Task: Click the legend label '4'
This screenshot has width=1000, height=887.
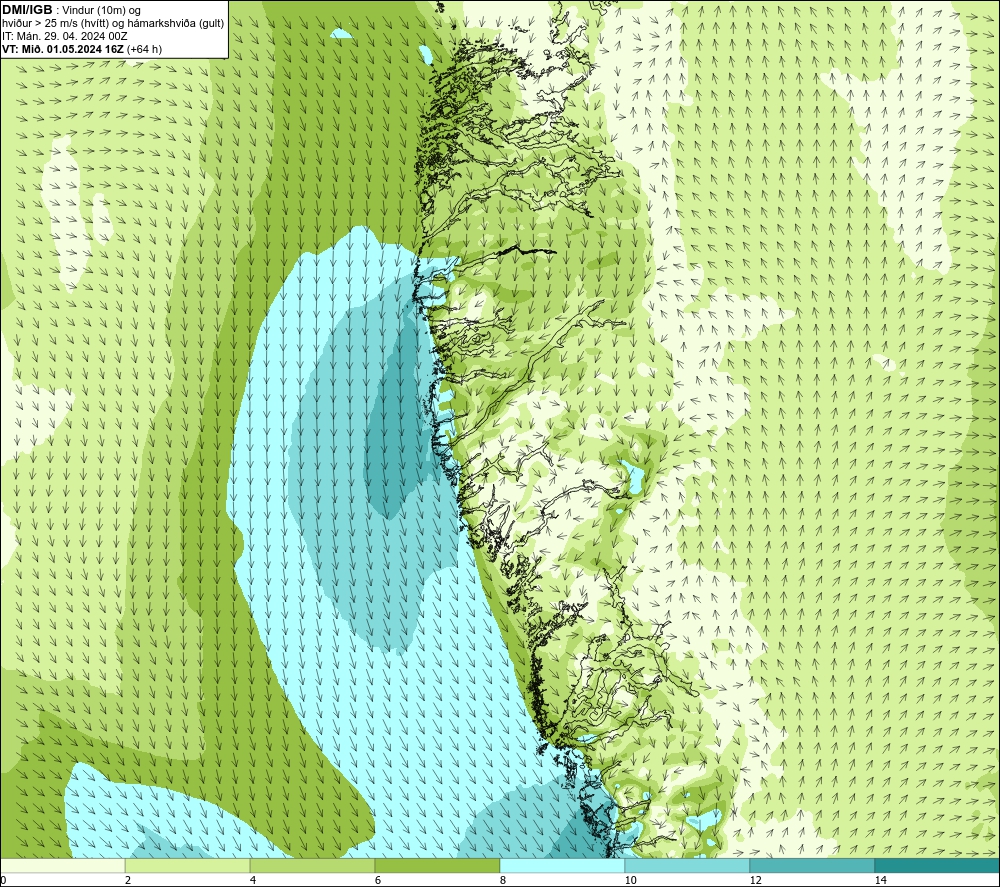Action: [253, 880]
